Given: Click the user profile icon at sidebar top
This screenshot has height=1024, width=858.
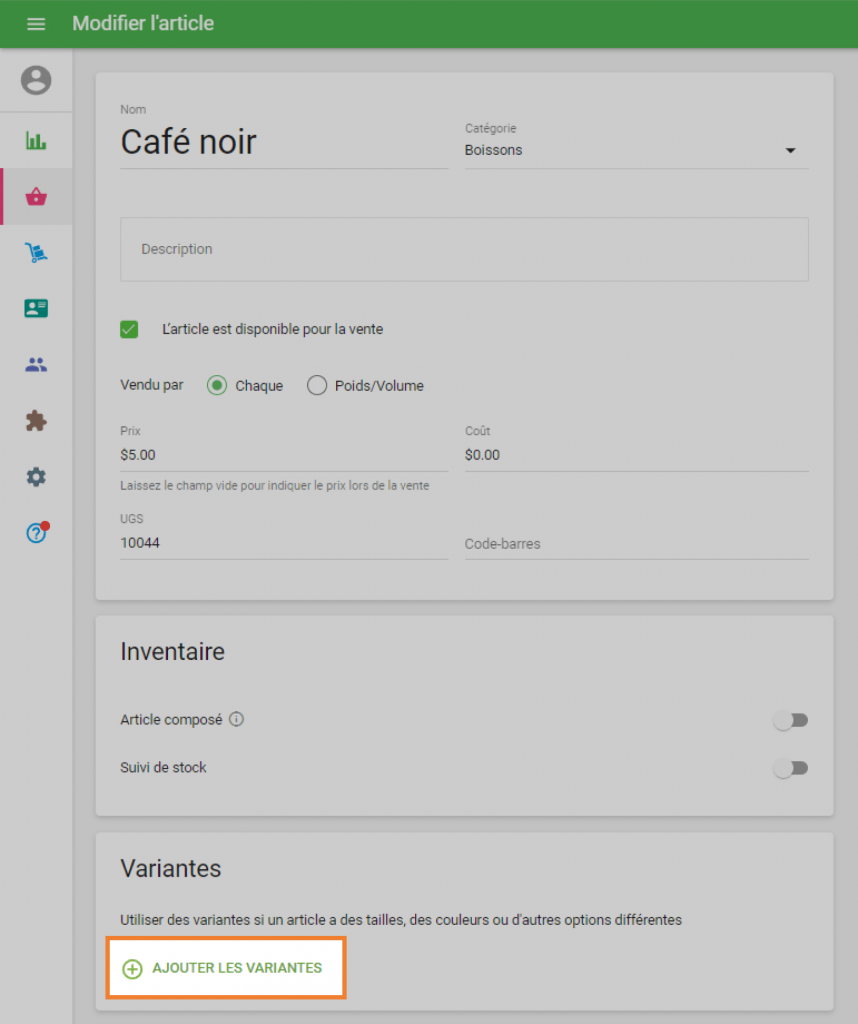Looking at the screenshot, I should pos(36,80).
